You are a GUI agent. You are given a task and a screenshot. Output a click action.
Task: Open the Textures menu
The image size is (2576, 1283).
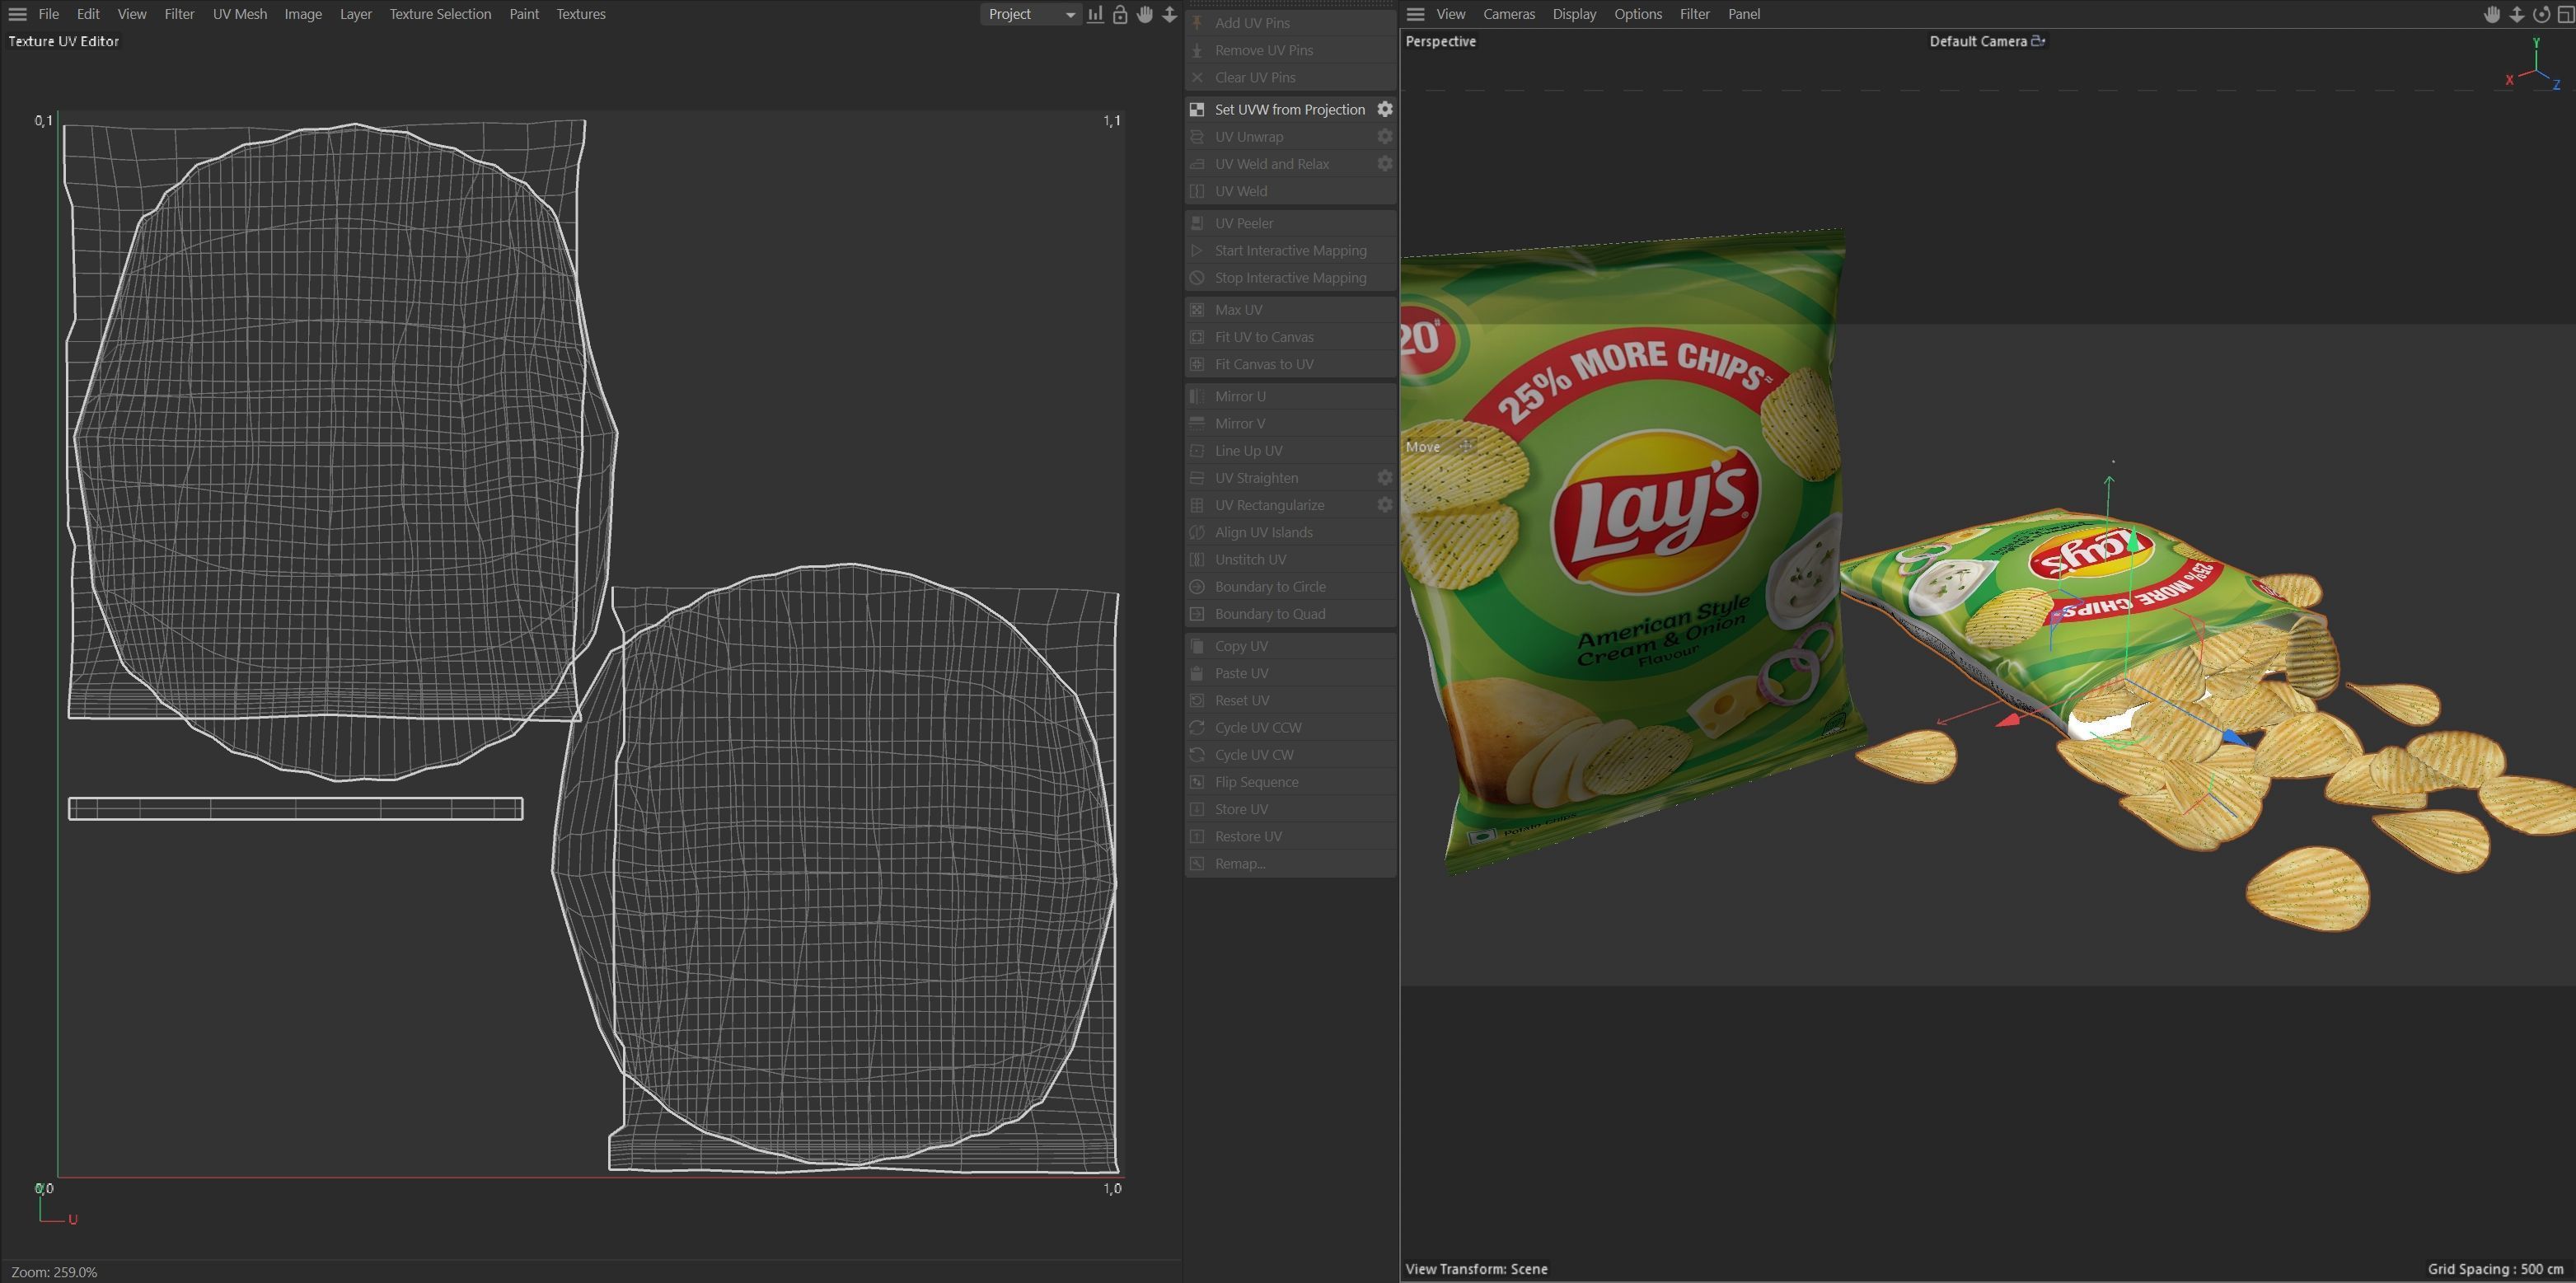[x=581, y=14]
